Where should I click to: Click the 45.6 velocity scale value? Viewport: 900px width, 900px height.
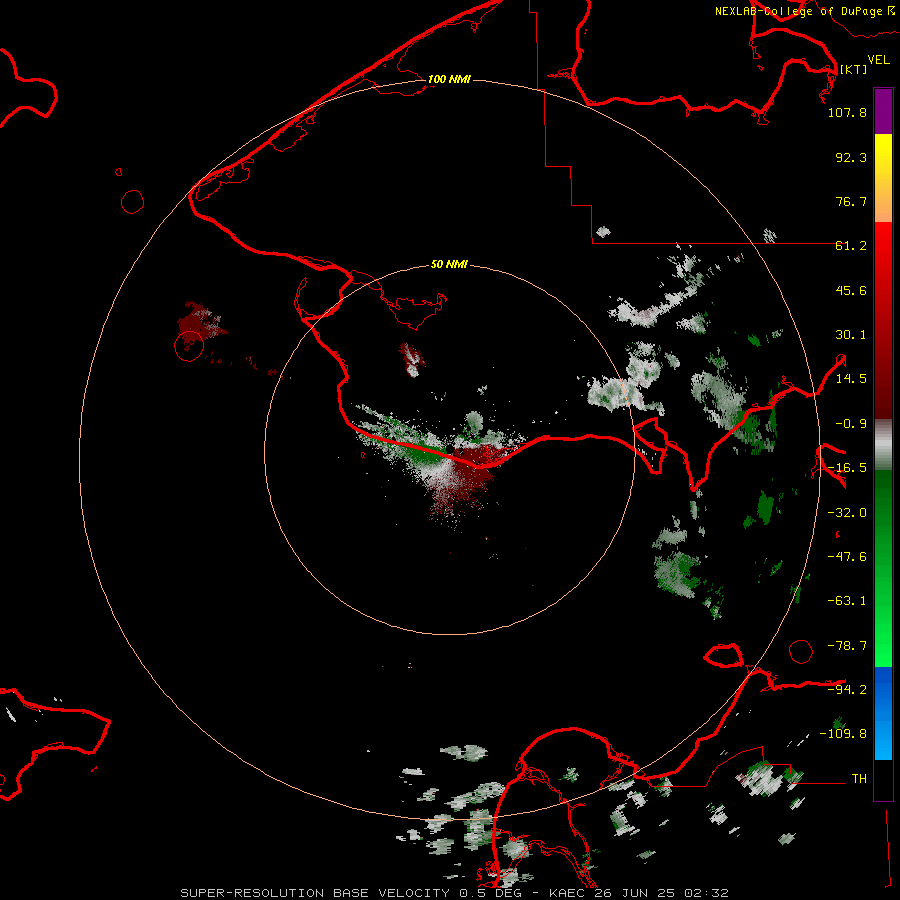tap(851, 290)
